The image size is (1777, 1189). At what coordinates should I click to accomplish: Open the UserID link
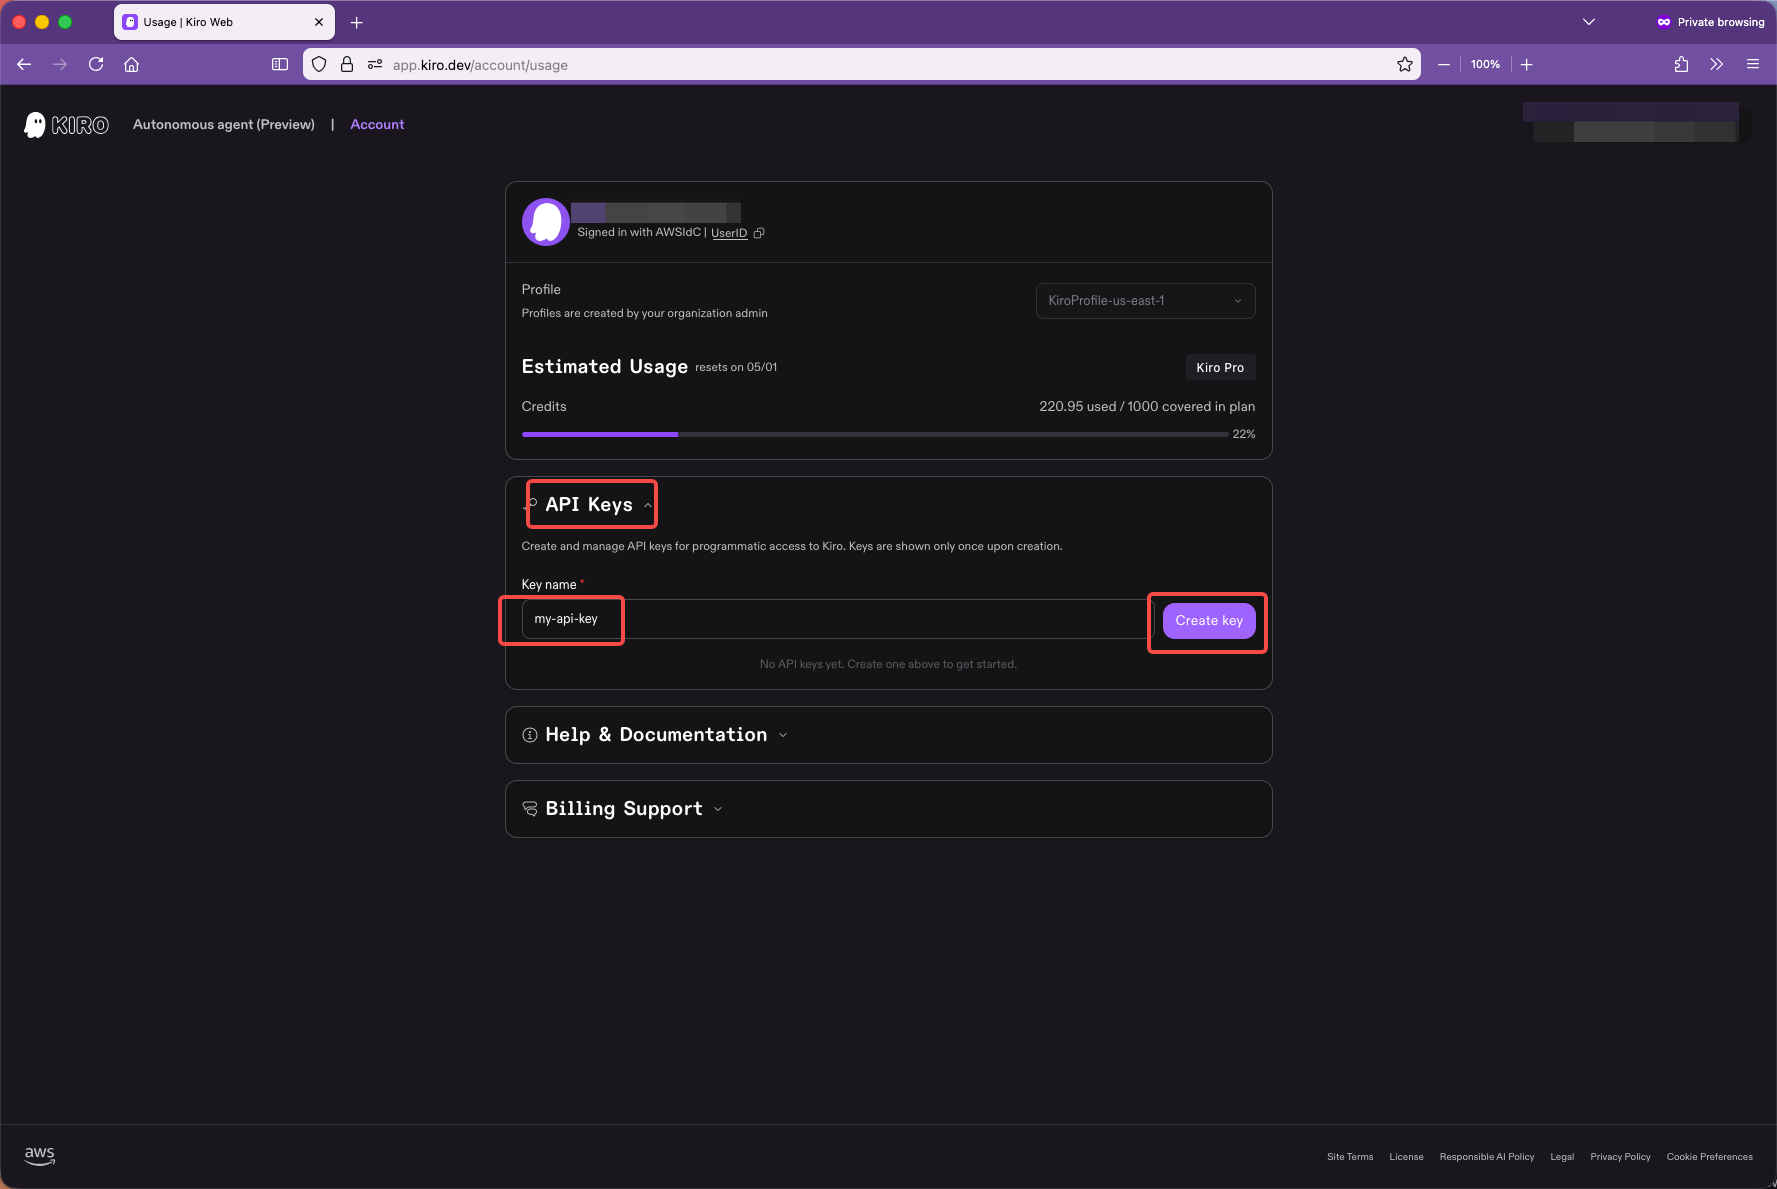(729, 233)
